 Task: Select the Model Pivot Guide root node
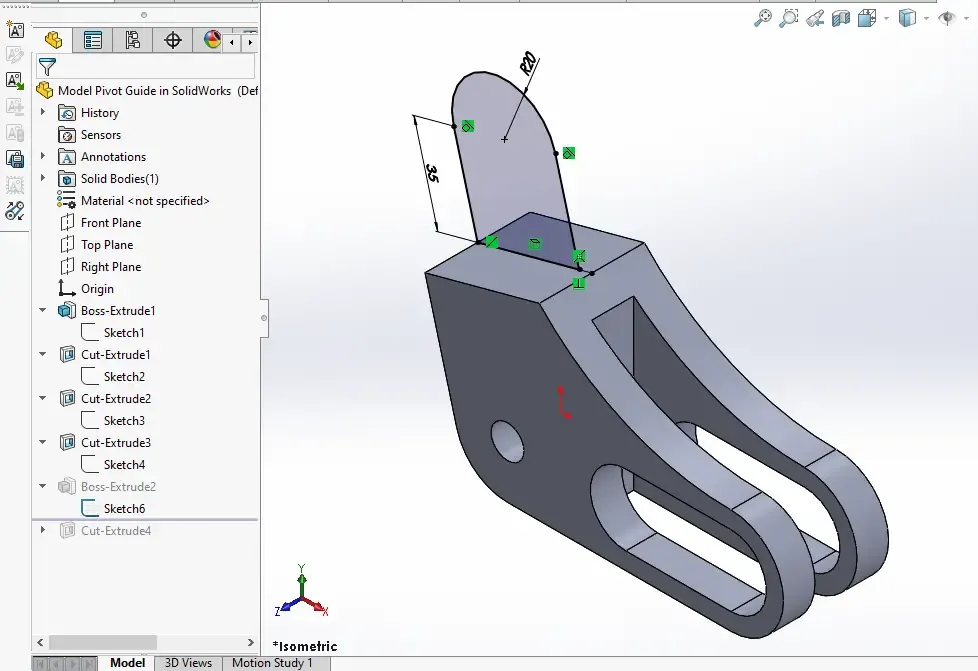coord(147,90)
